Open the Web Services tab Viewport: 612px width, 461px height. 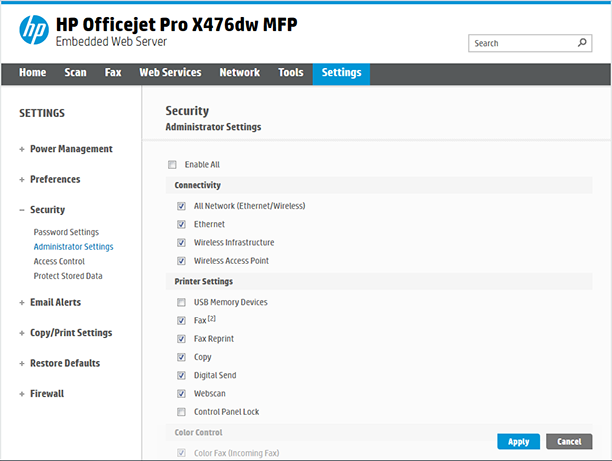click(170, 73)
